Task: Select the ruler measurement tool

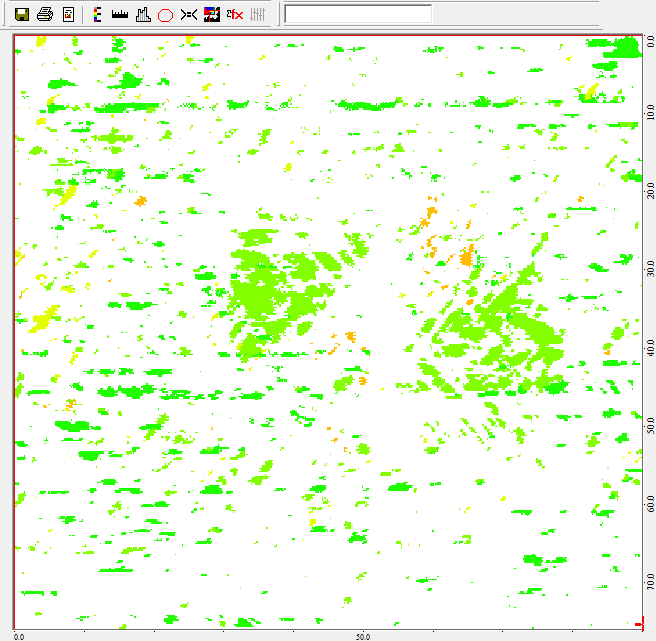Action: 120,15
